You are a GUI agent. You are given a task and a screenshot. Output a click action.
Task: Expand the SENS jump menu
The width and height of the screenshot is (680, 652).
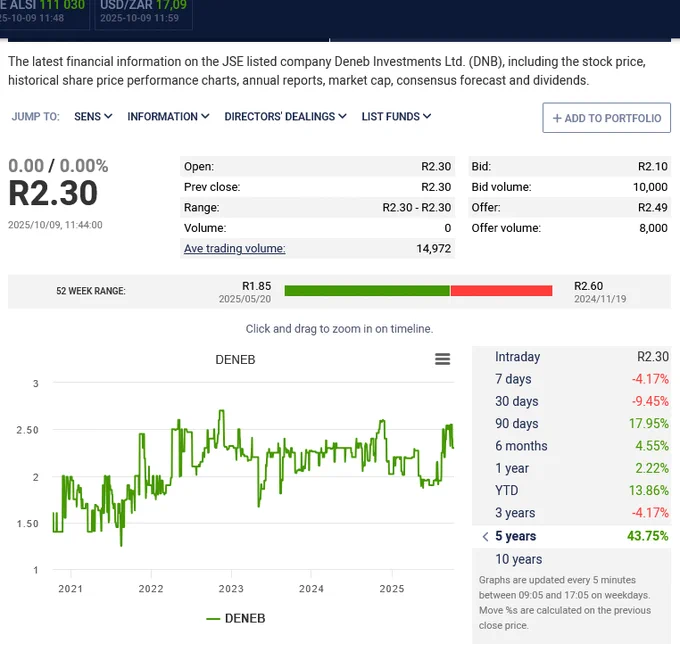point(93,116)
